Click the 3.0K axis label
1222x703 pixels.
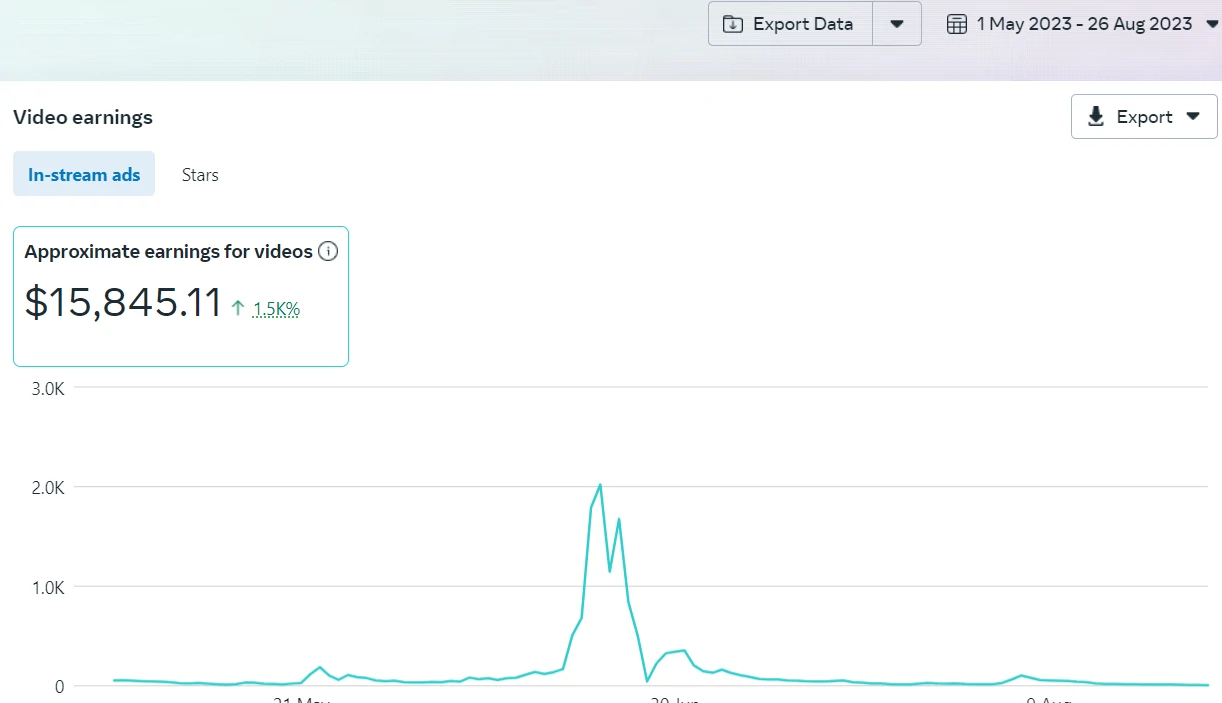point(47,388)
